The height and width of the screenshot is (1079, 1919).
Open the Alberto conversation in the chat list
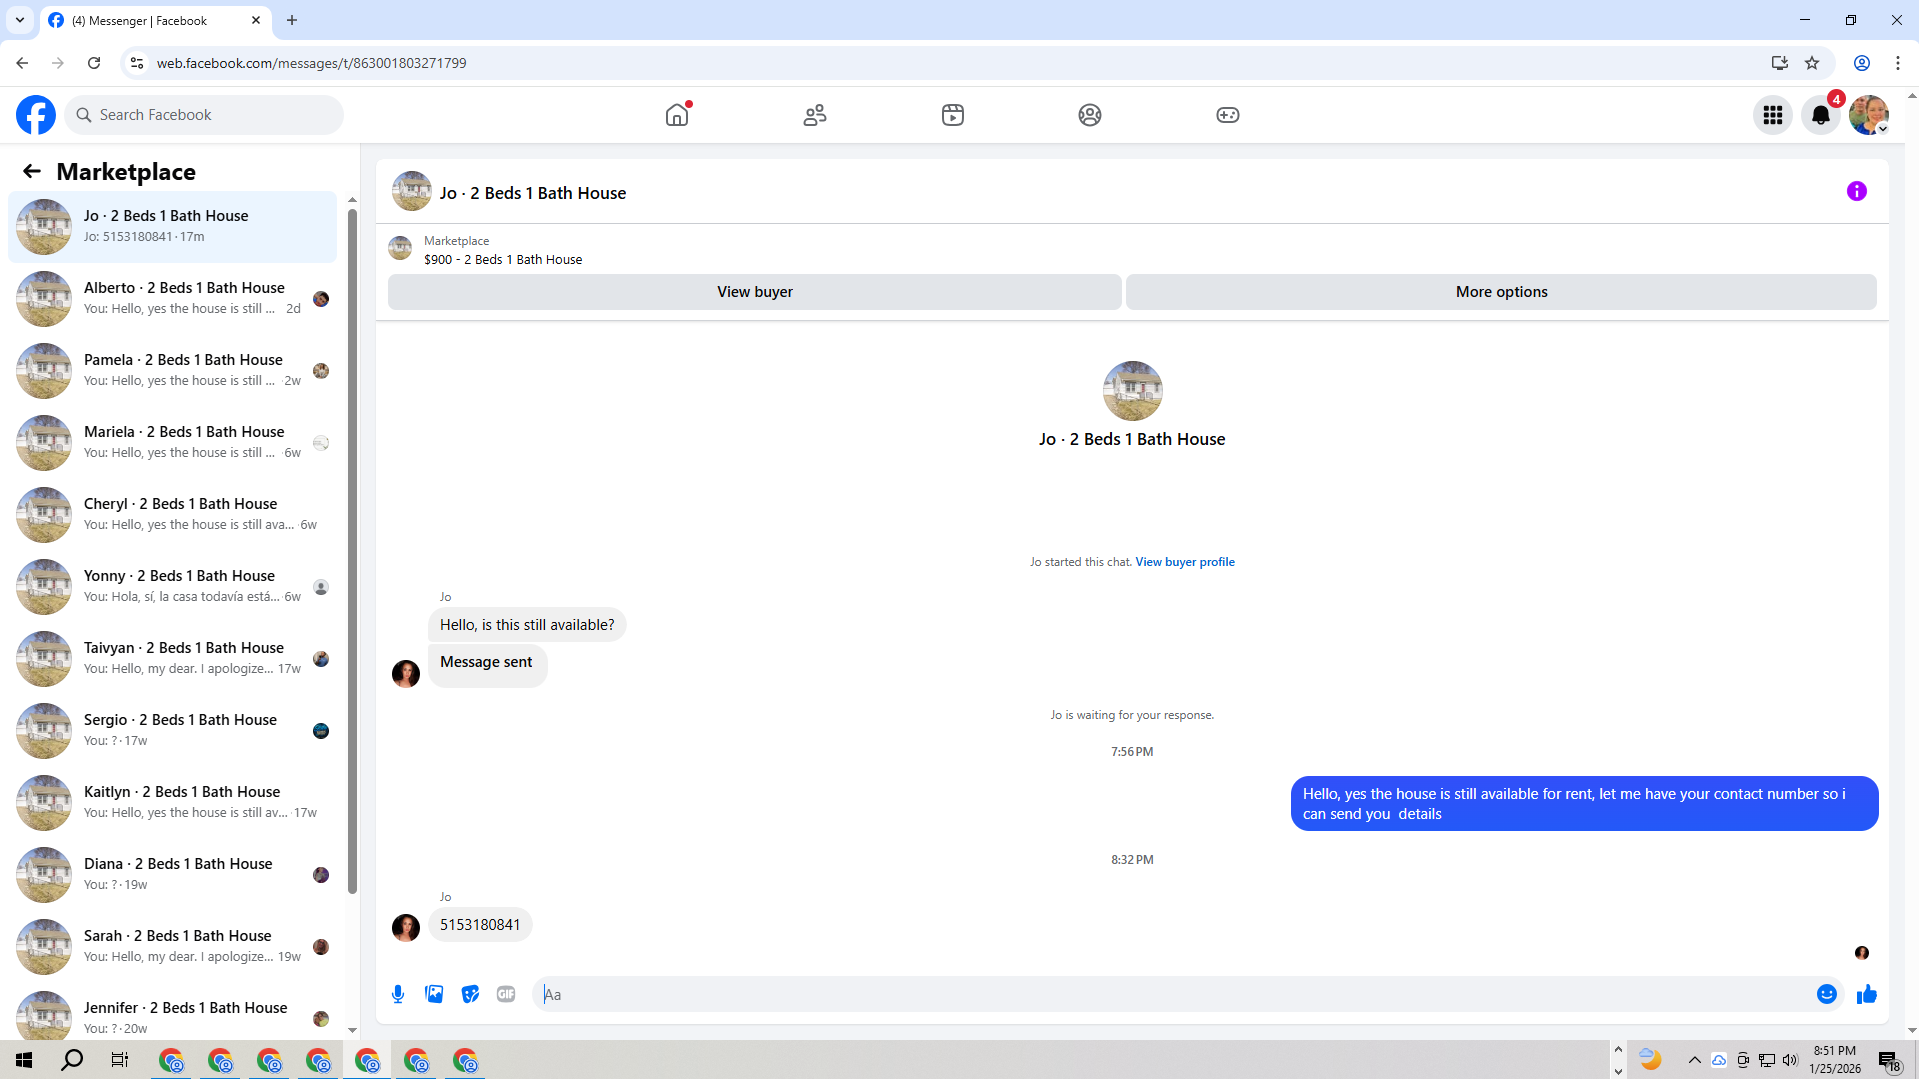point(172,299)
